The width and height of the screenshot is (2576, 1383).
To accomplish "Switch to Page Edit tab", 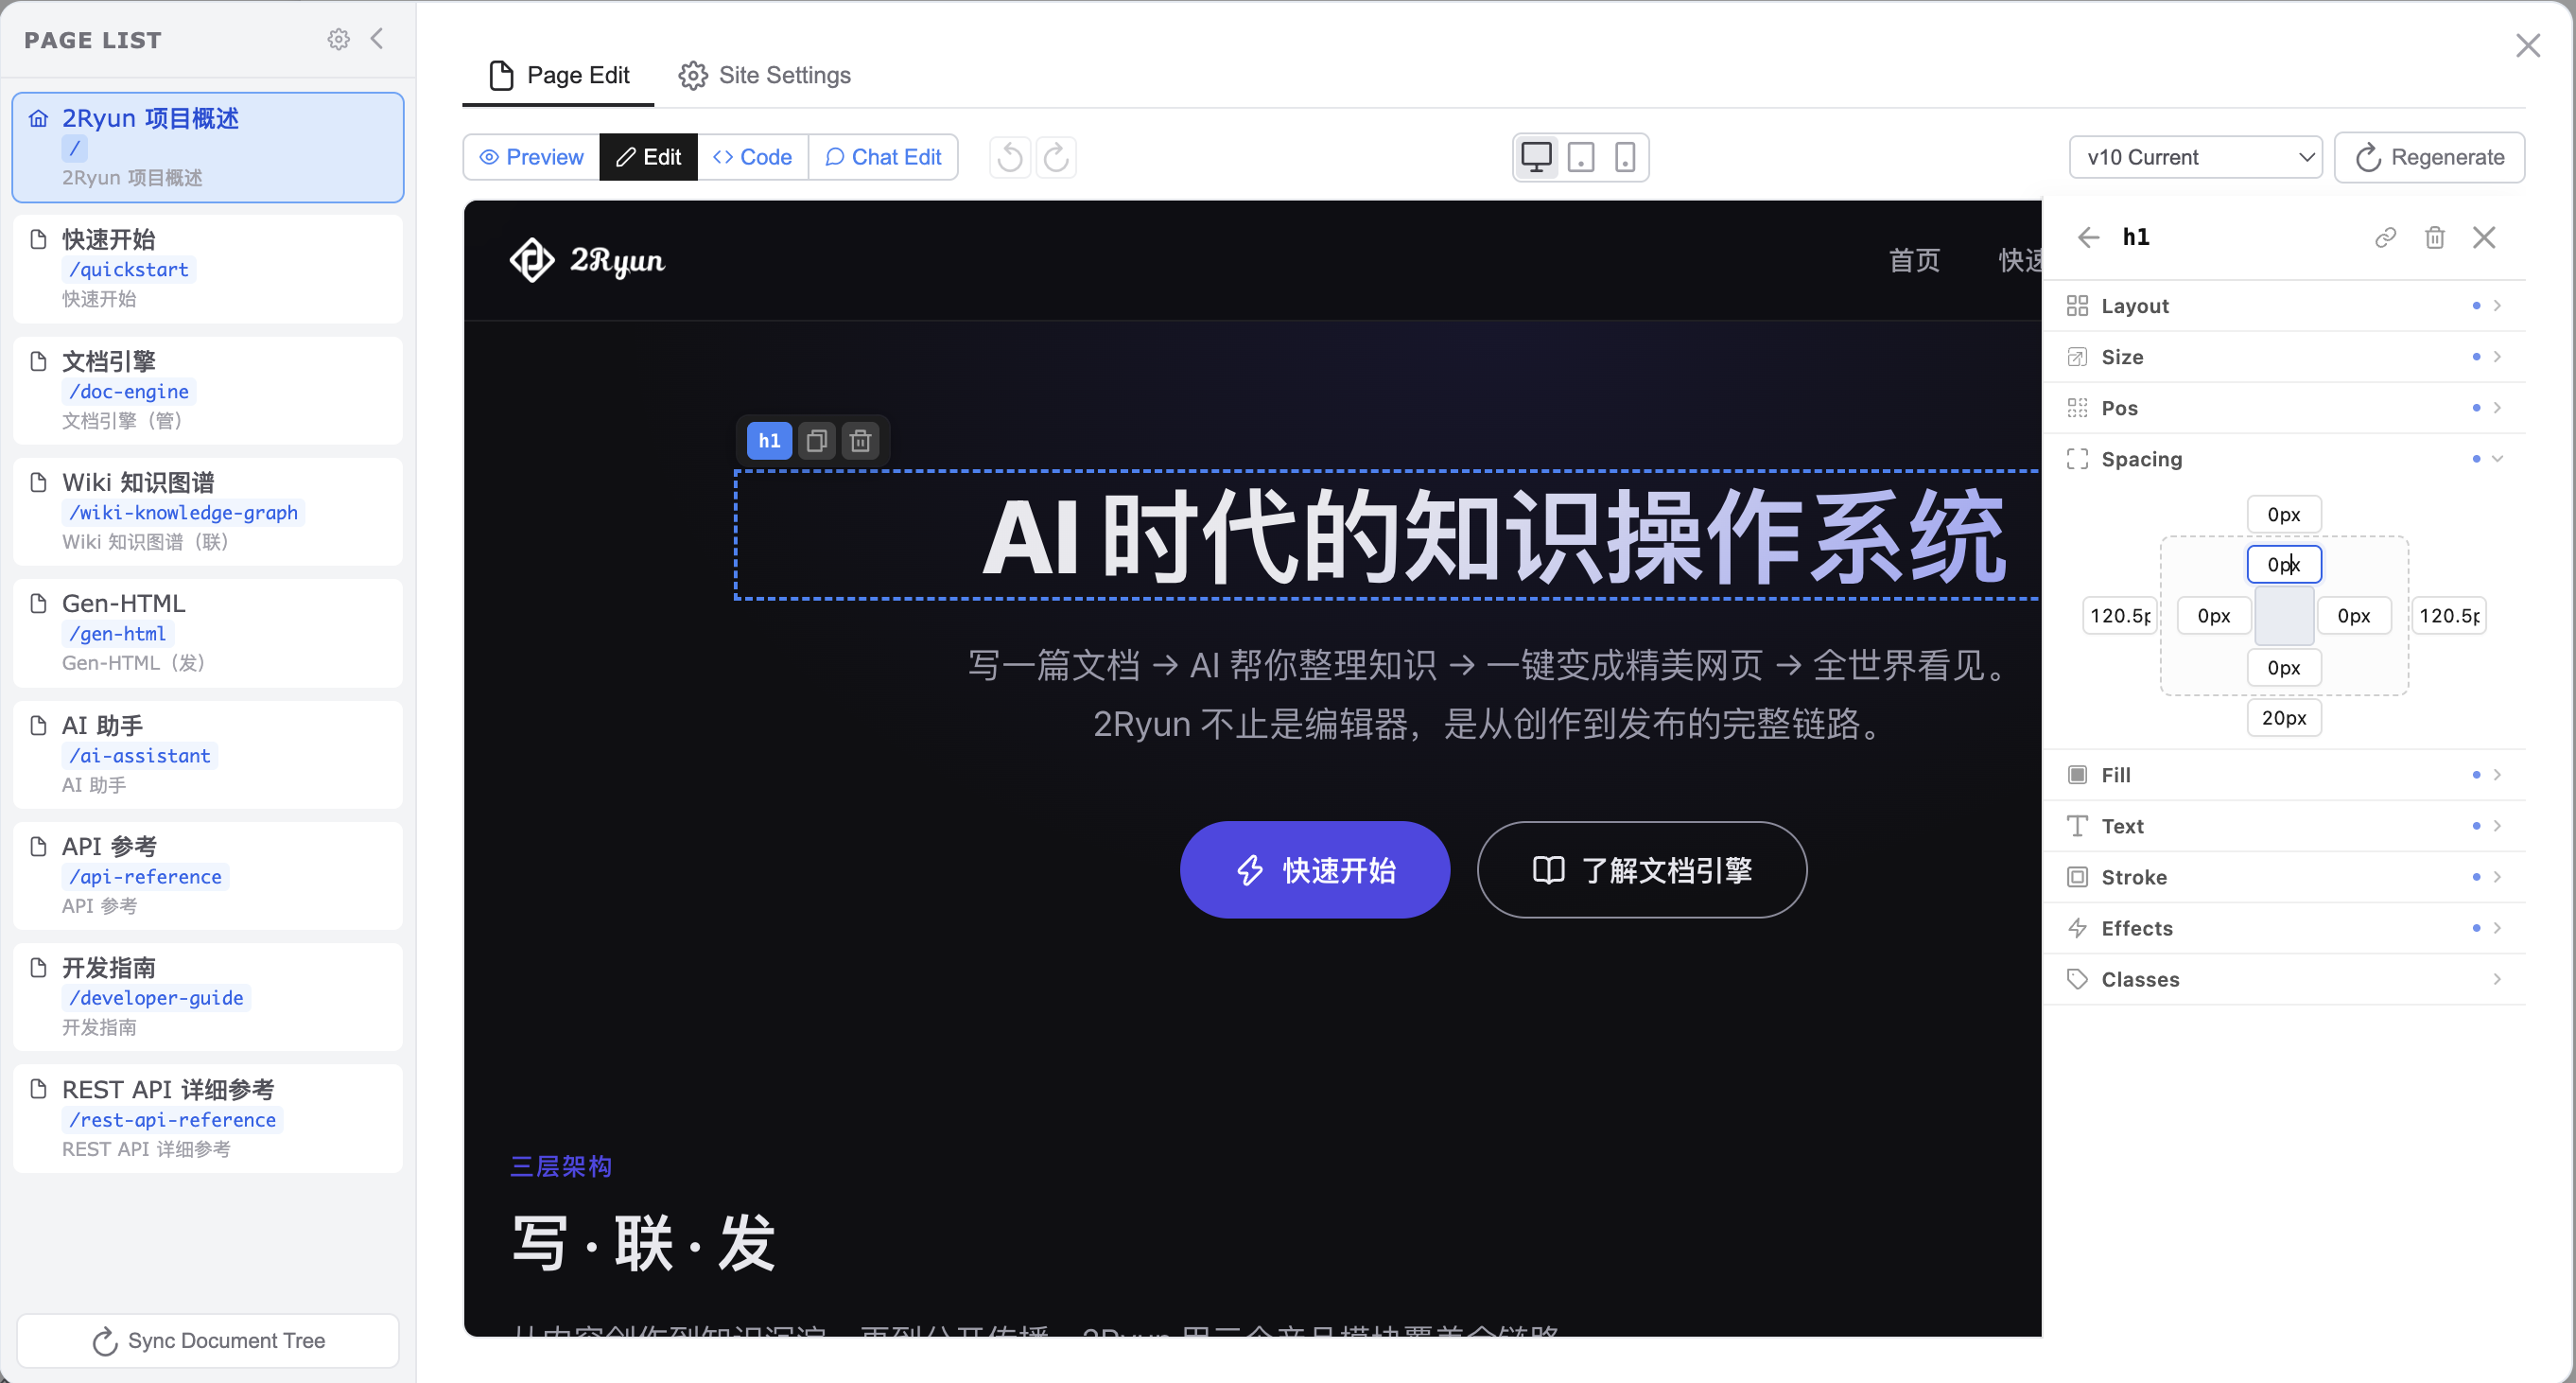I will (x=558, y=76).
